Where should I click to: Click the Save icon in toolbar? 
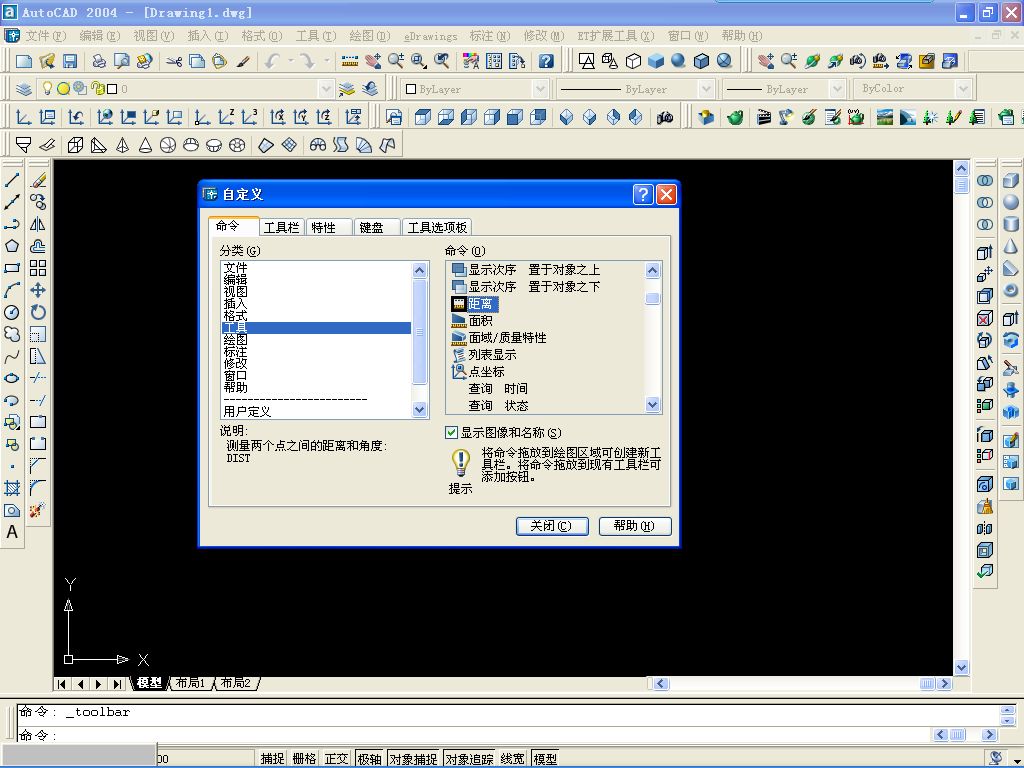70,61
